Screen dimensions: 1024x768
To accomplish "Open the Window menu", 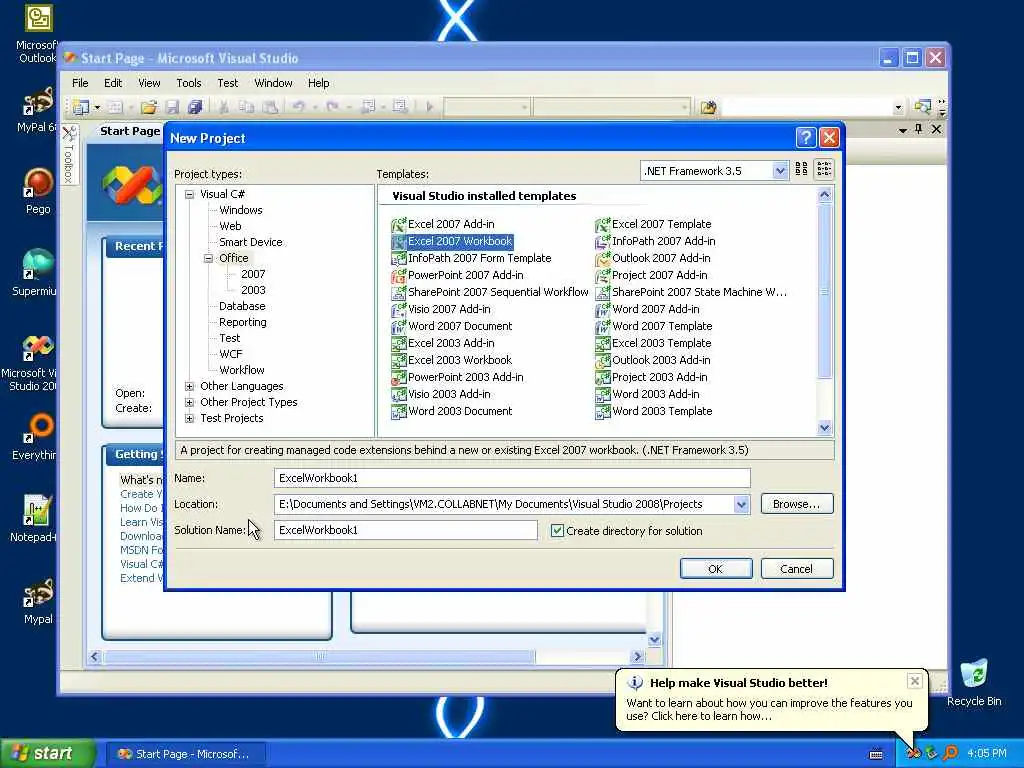I will (x=273, y=83).
